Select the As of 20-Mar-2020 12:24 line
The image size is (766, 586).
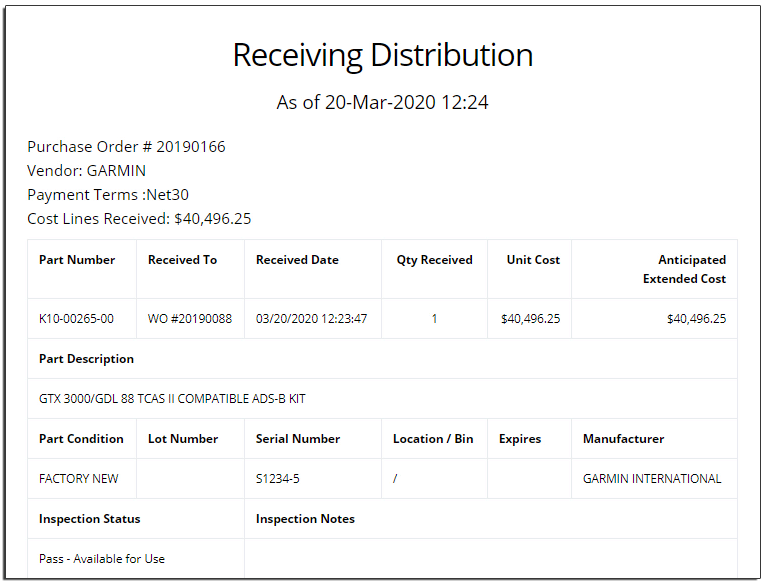[383, 103]
